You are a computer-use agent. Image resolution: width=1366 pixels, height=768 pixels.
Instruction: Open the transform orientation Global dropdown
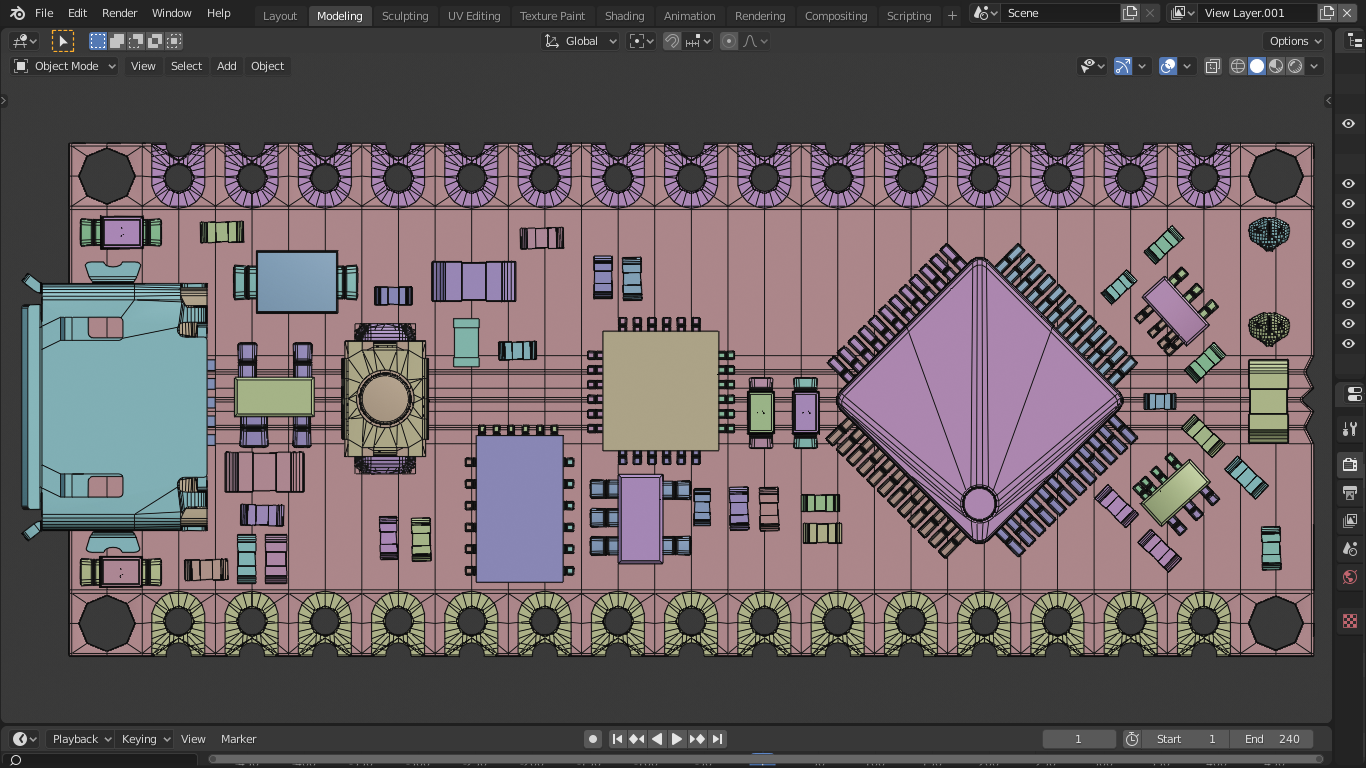pyautogui.click(x=580, y=41)
